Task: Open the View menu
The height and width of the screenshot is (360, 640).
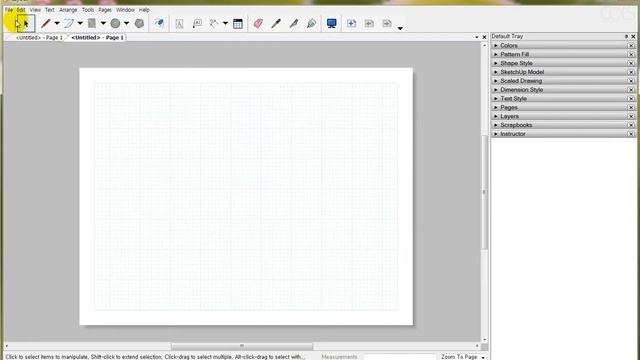Action: [35, 10]
